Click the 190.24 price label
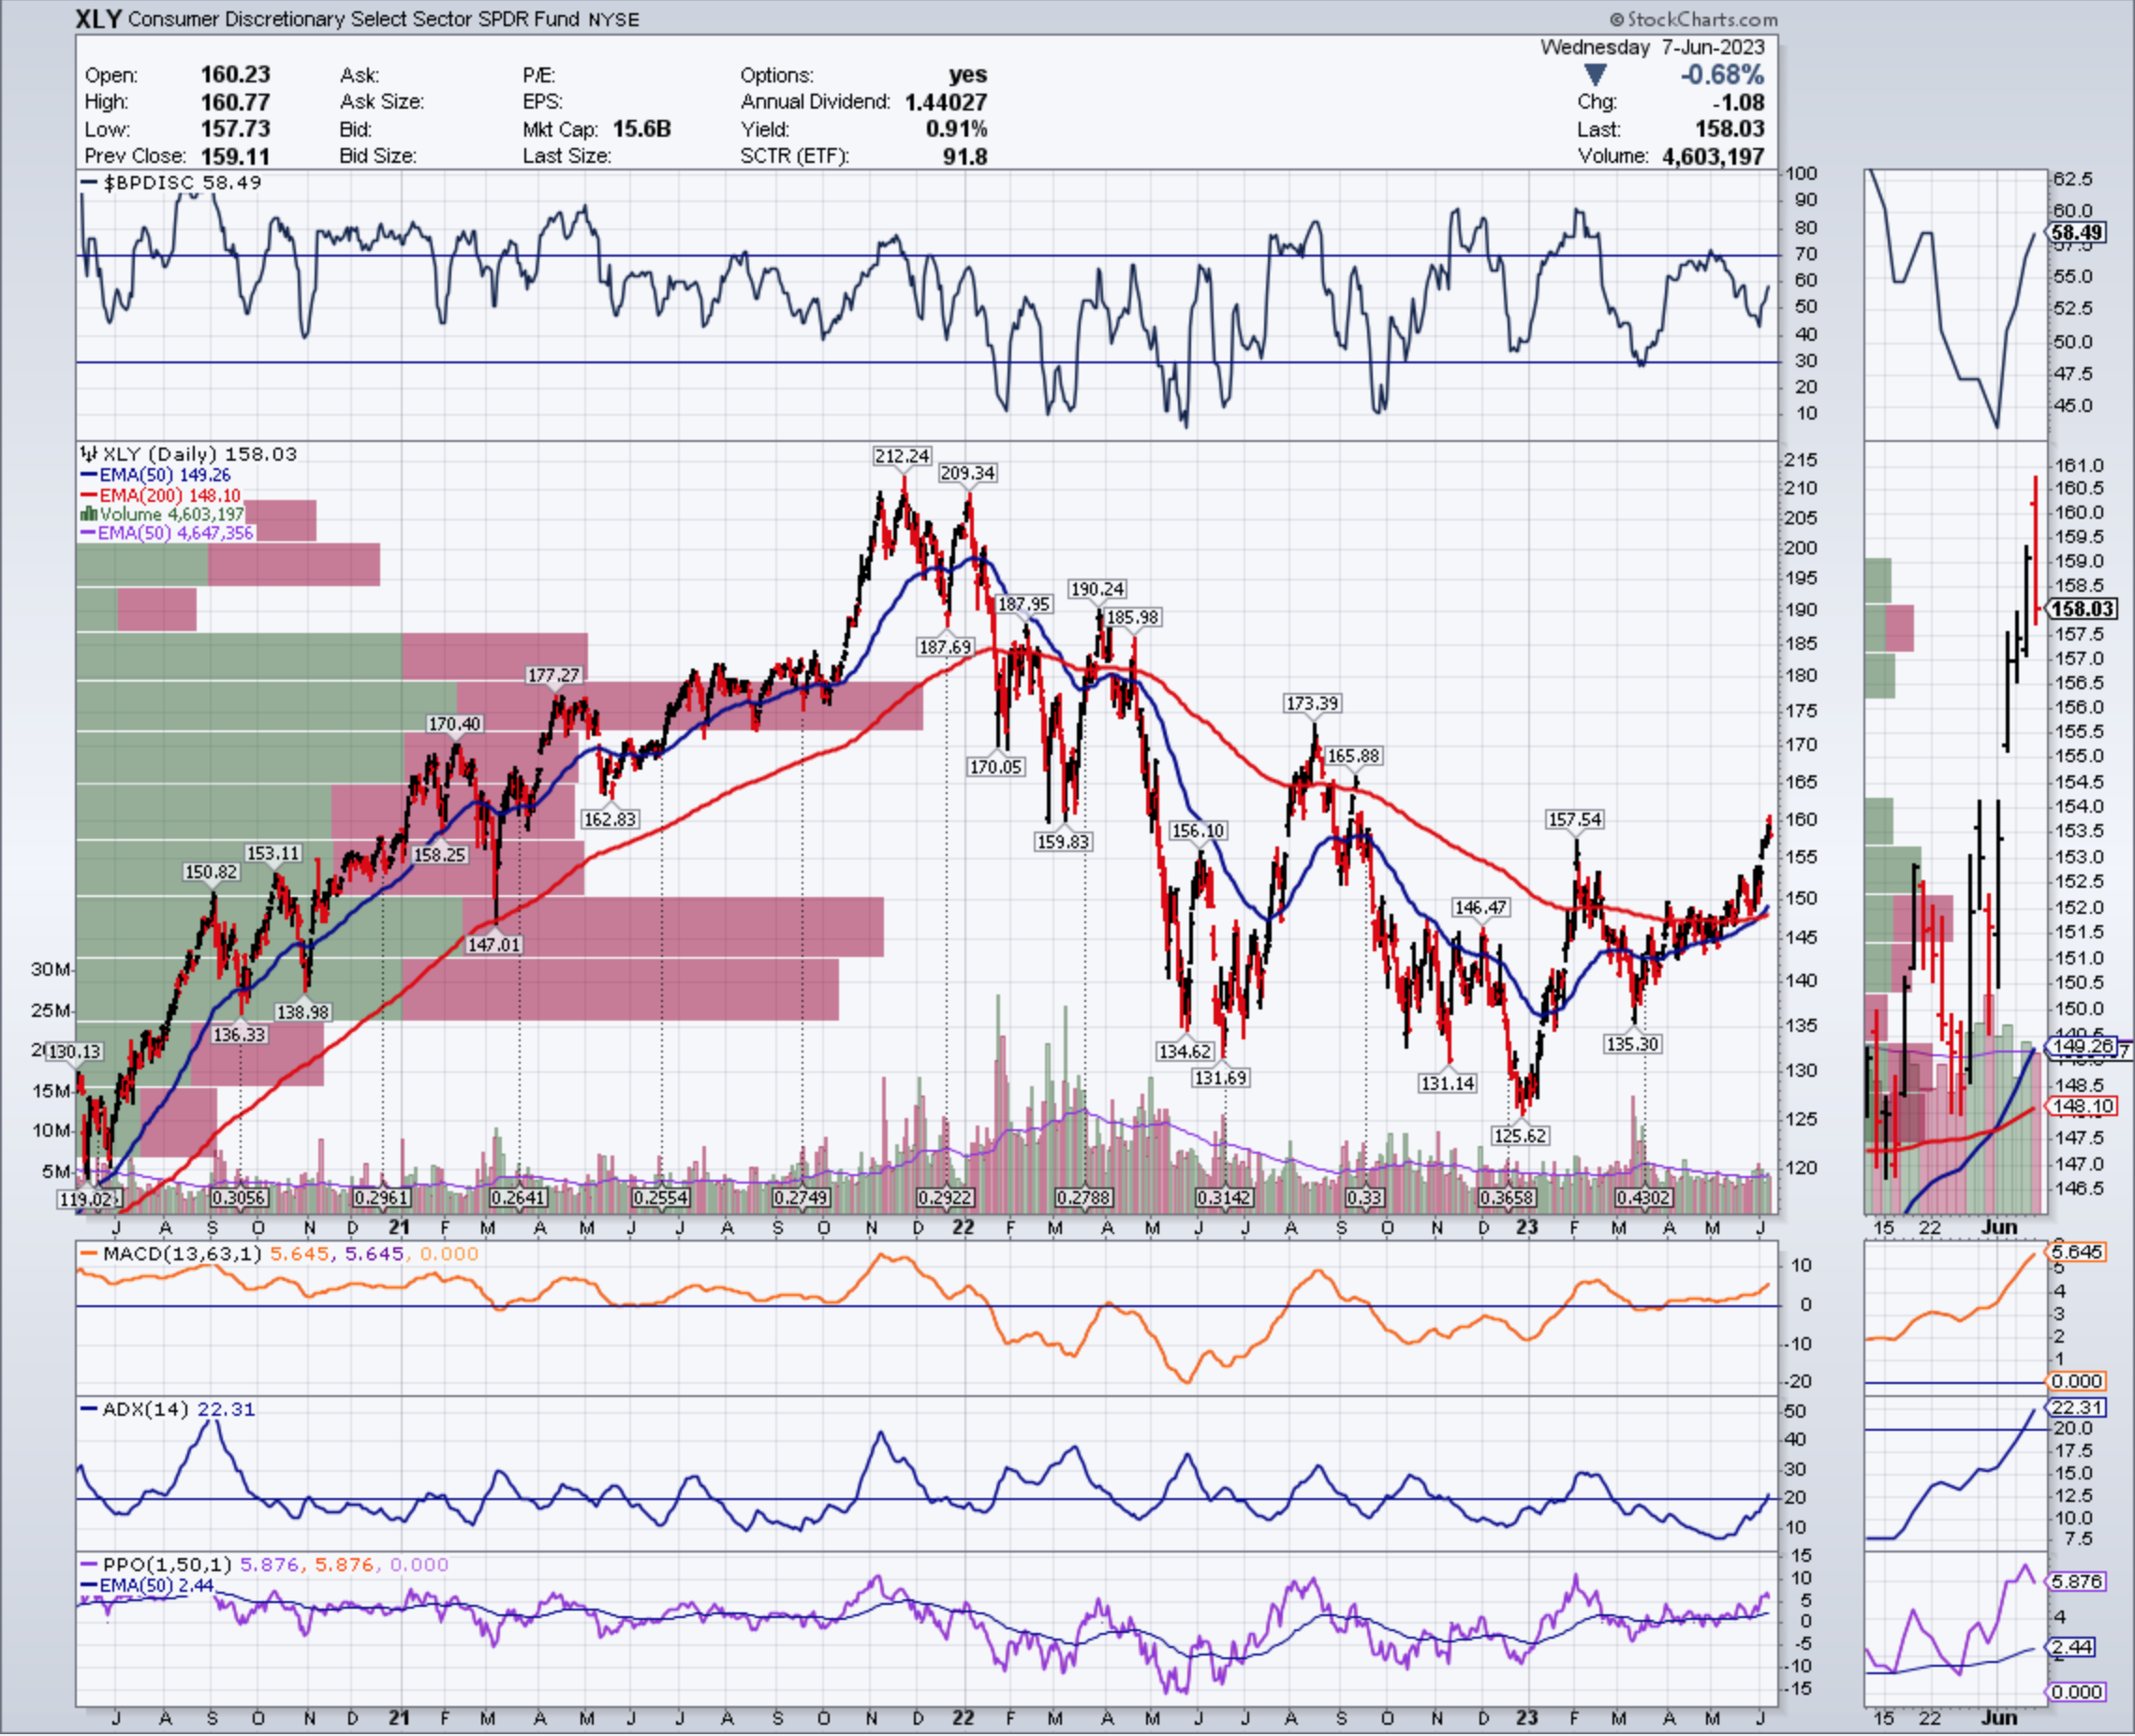 click(x=1097, y=589)
